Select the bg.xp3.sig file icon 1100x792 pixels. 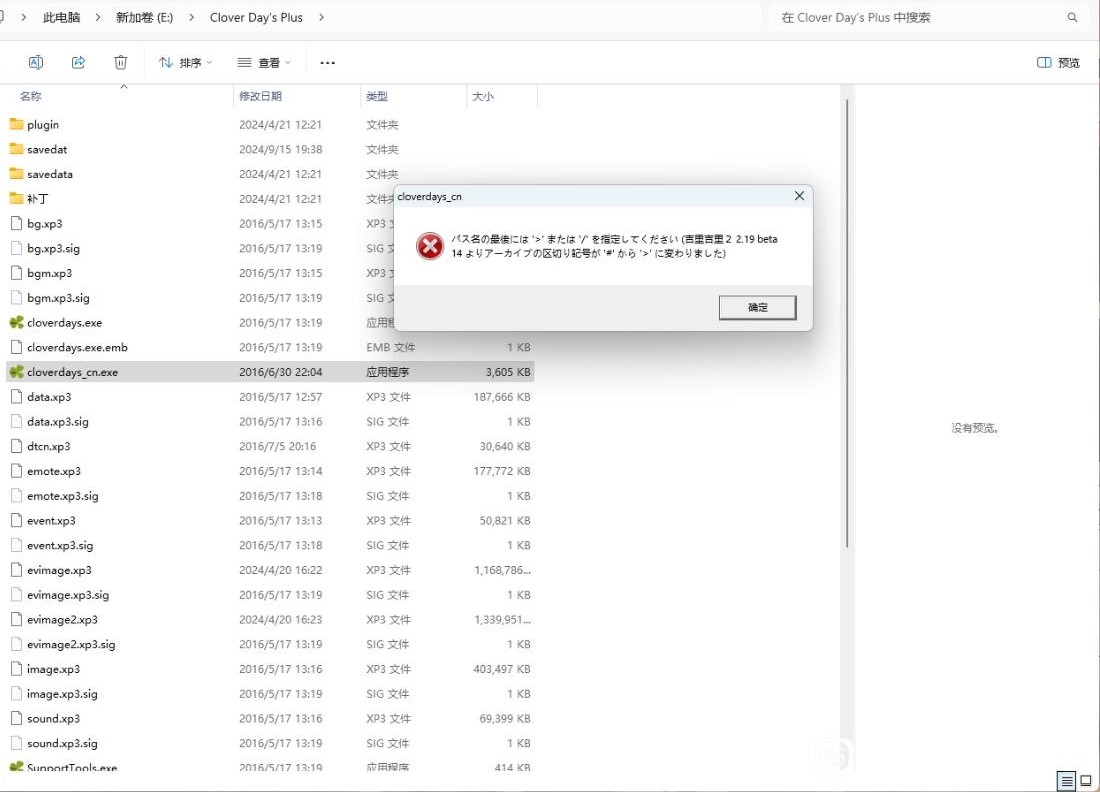click(x=16, y=248)
